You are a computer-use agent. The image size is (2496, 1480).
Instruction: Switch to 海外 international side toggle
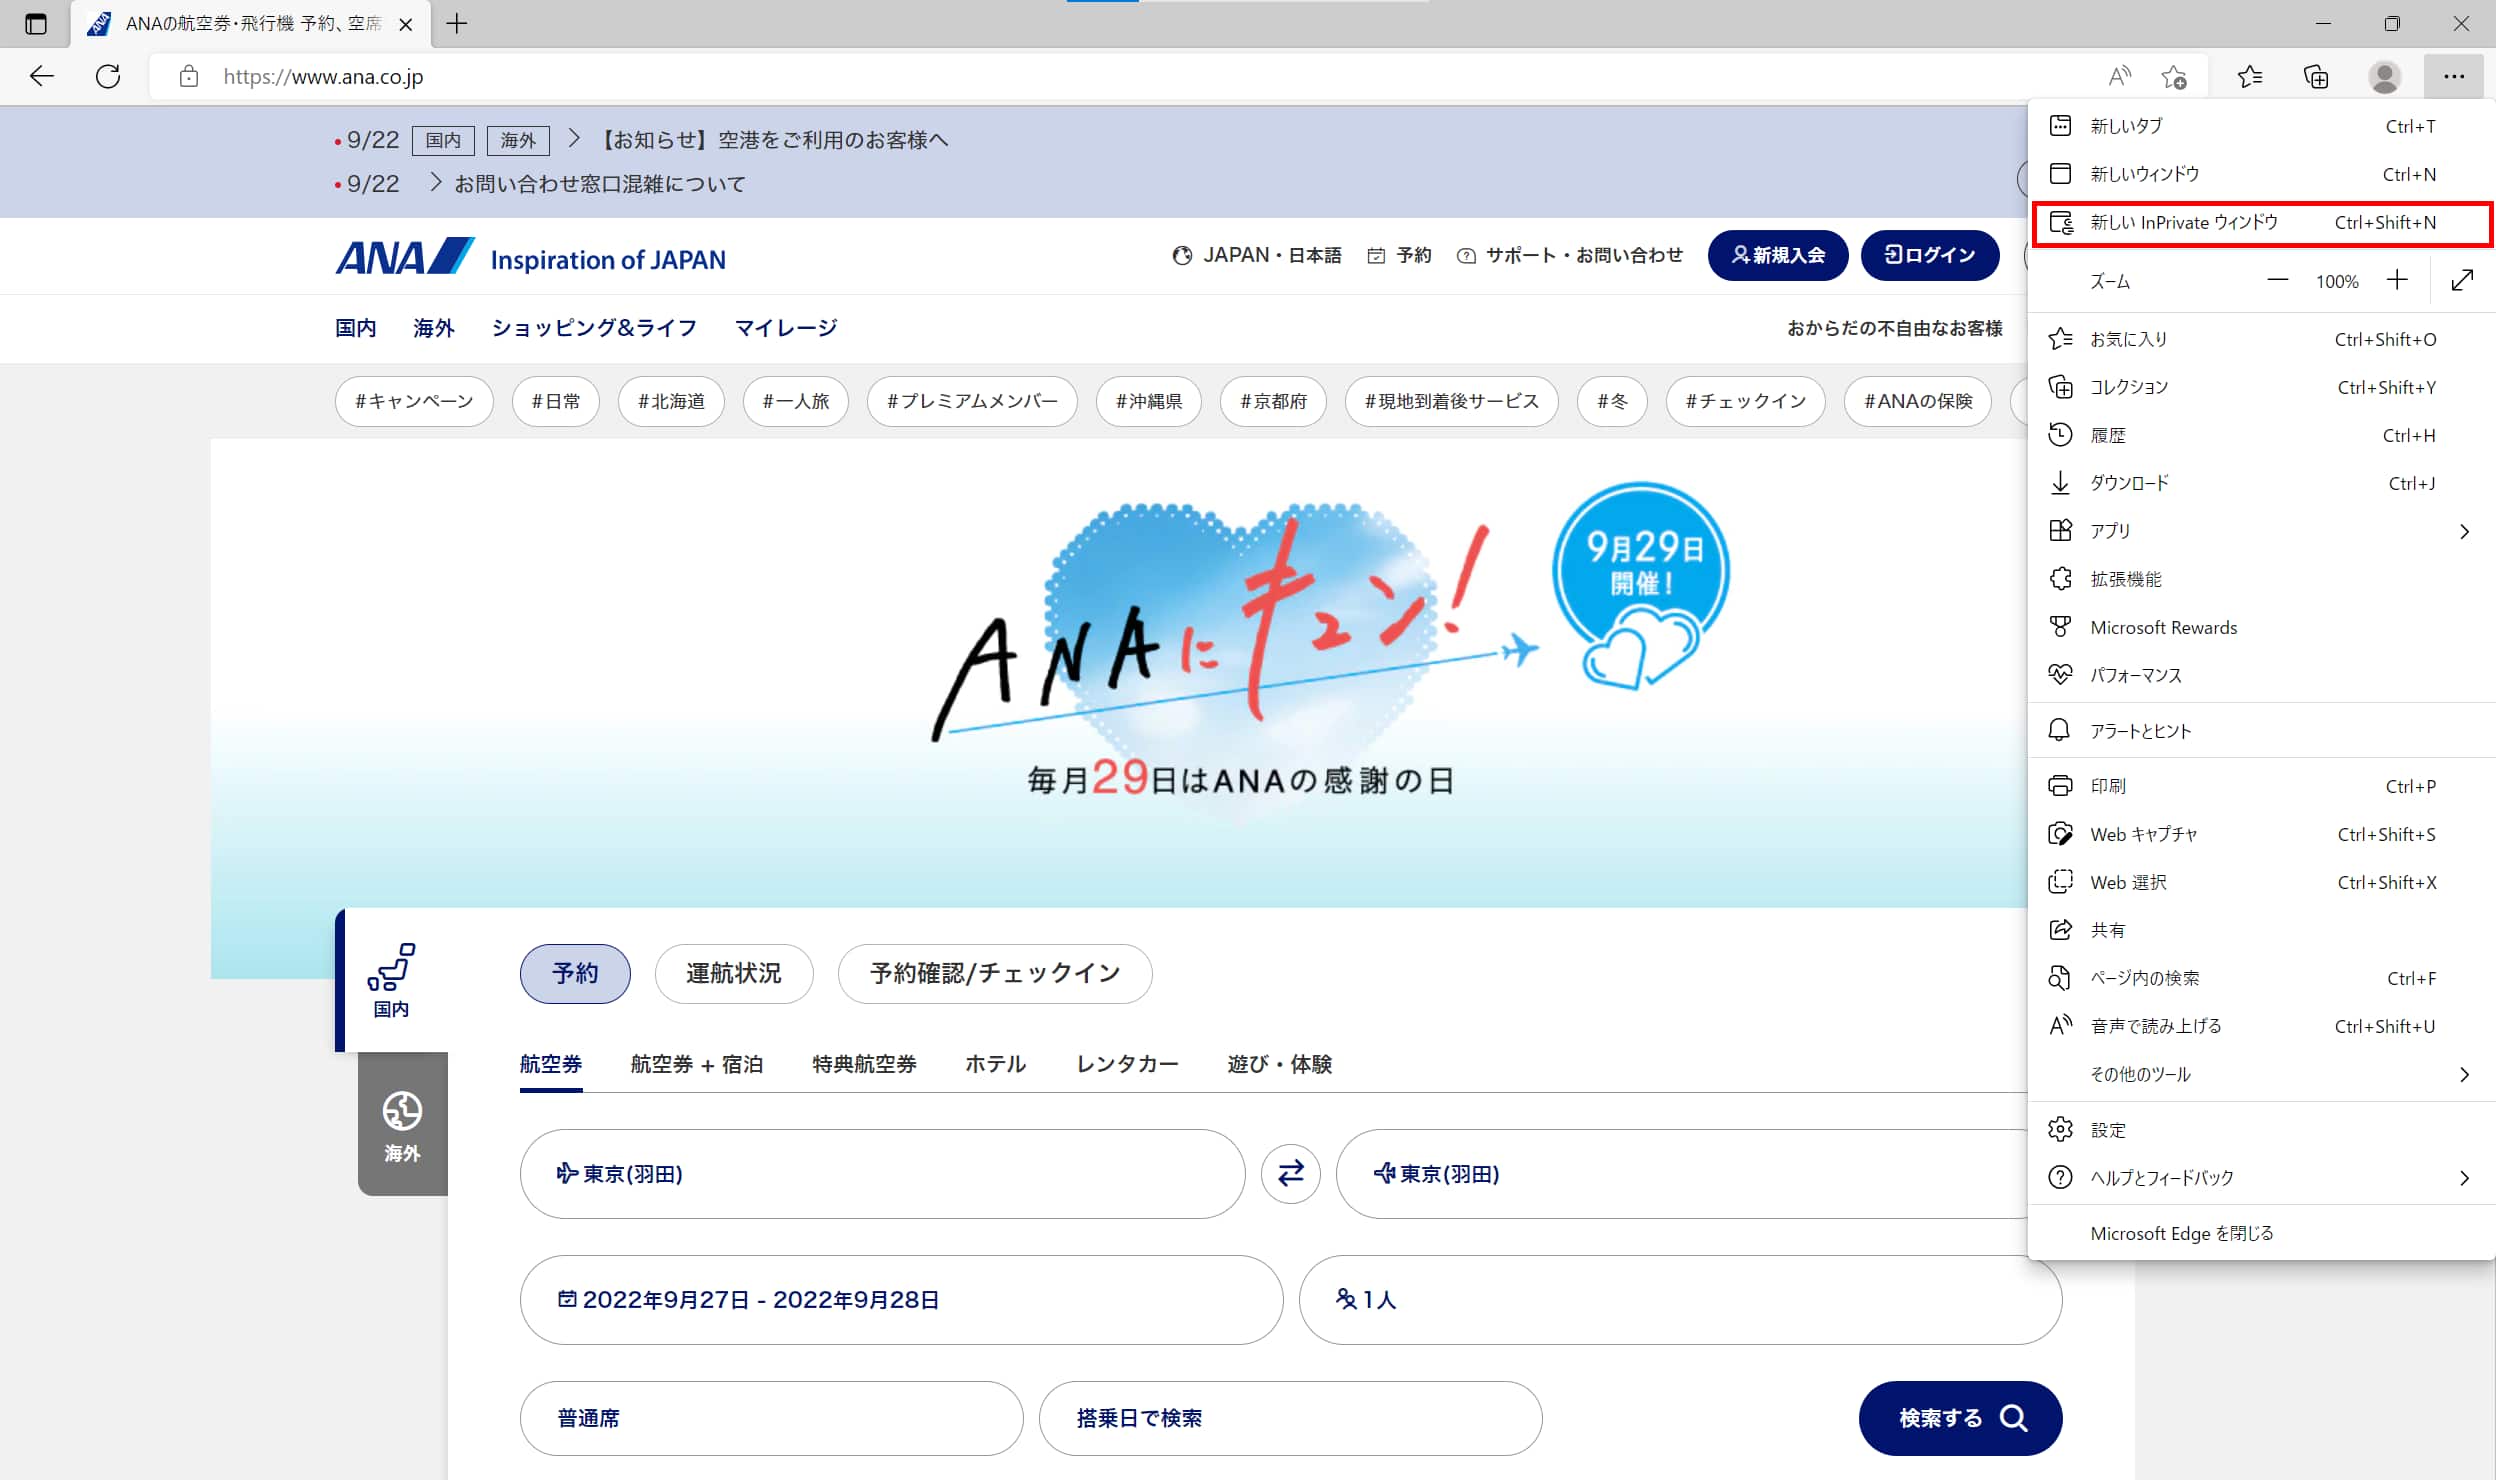[x=402, y=1125]
